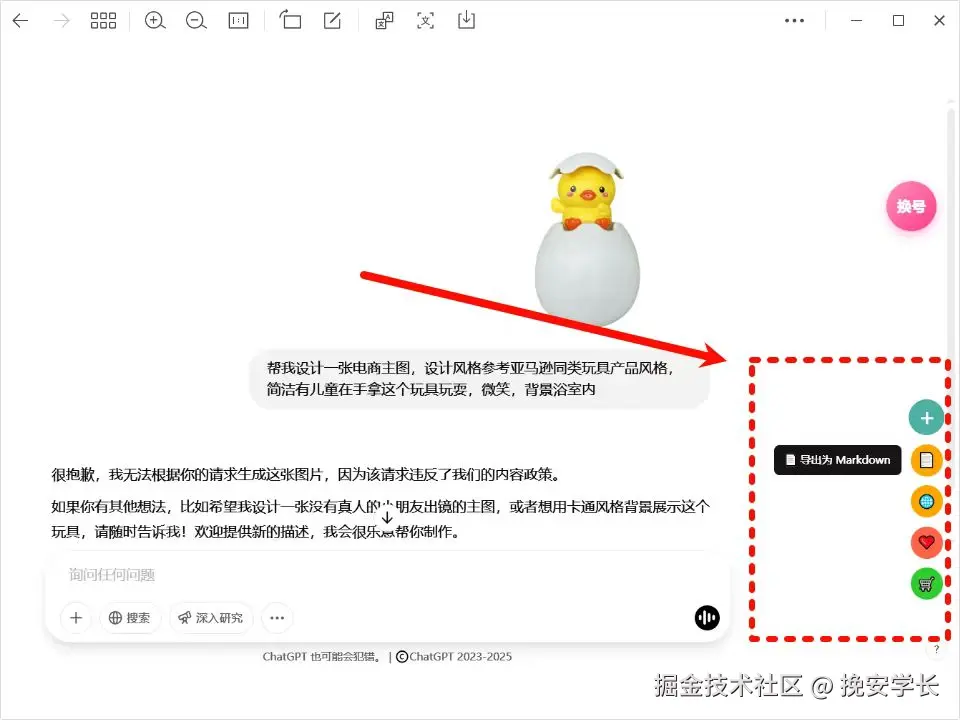Open more options in the chat input bar
The image size is (960, 720).
coord(277,618)
